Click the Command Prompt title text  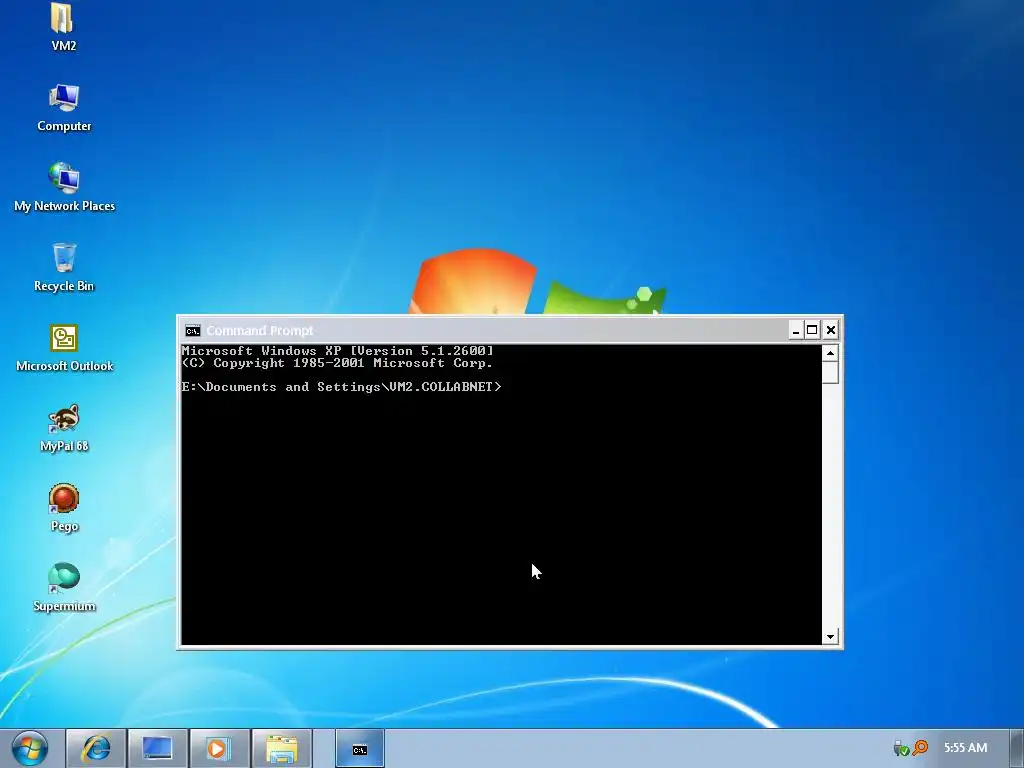260,330
